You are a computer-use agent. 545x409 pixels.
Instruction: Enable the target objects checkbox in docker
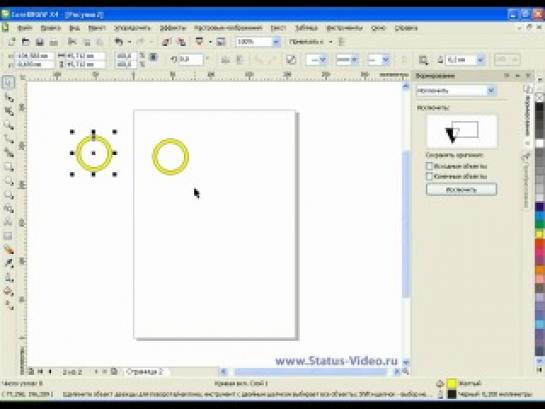pos(429,176)
